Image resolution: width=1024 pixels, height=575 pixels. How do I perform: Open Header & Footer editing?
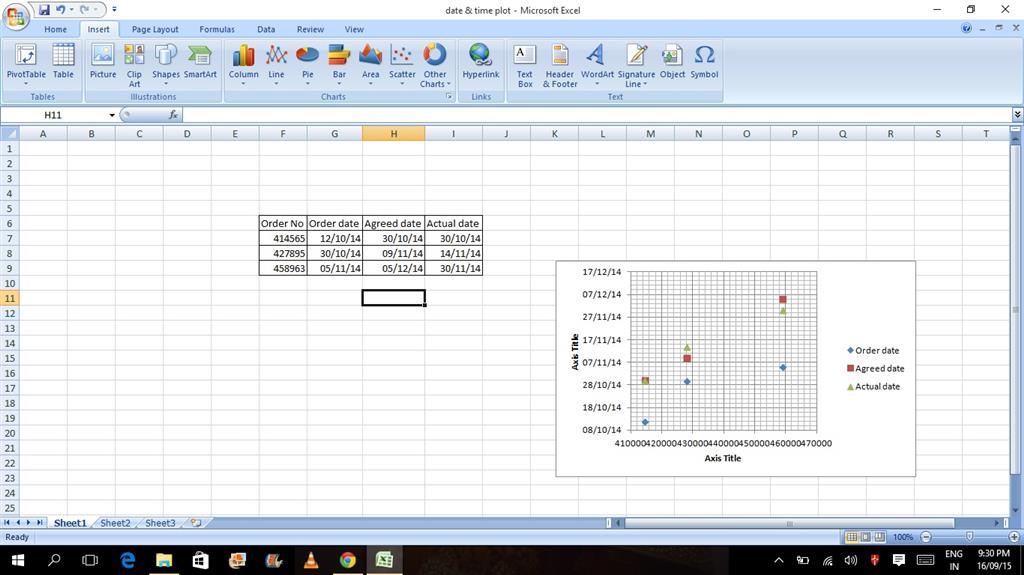pyautogui.click(x=560, y=65)
